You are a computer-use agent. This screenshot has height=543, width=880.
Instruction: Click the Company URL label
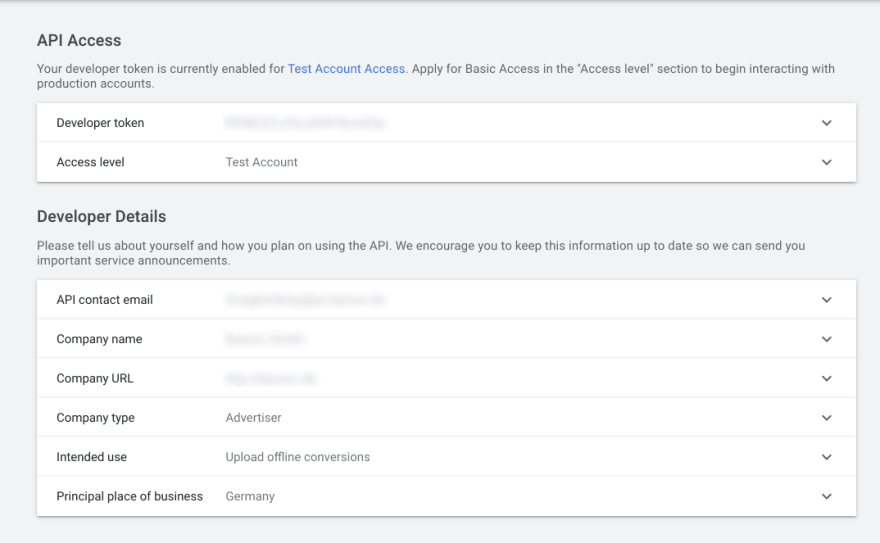95,378
